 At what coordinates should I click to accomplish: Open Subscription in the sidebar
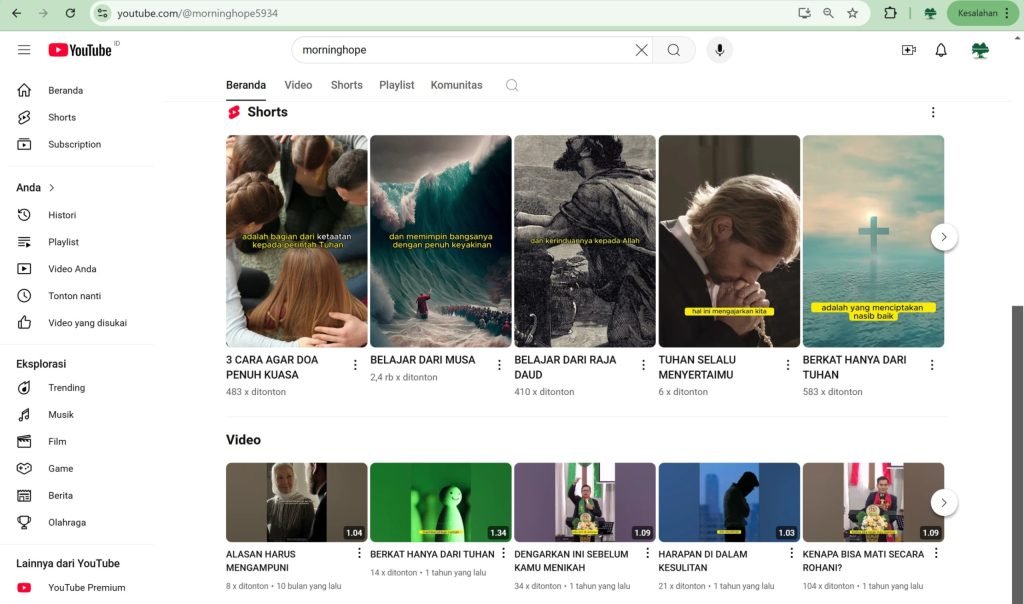(74, 144)
